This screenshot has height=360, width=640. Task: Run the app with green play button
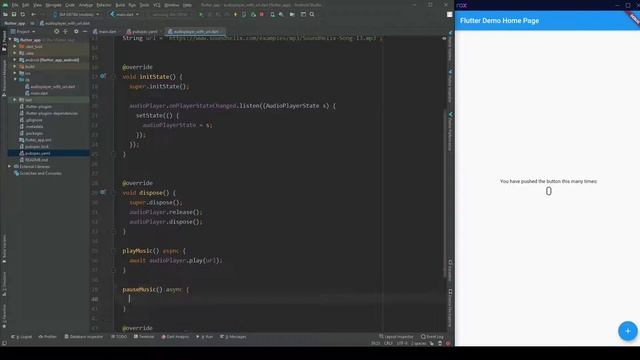pos(200,14)
